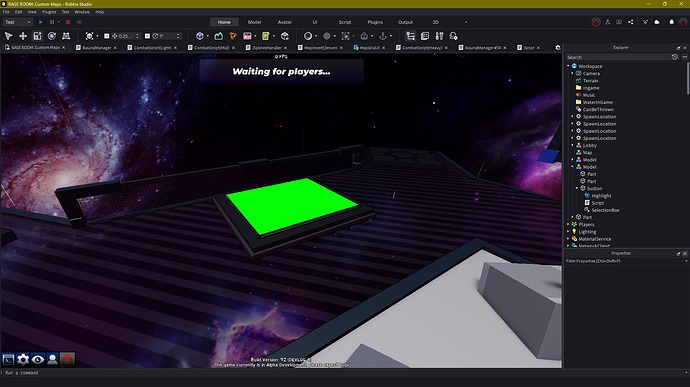Click the in-game red icon button
Image resolution: width=690 pixels, height=387 pixels.
point(67,360)
